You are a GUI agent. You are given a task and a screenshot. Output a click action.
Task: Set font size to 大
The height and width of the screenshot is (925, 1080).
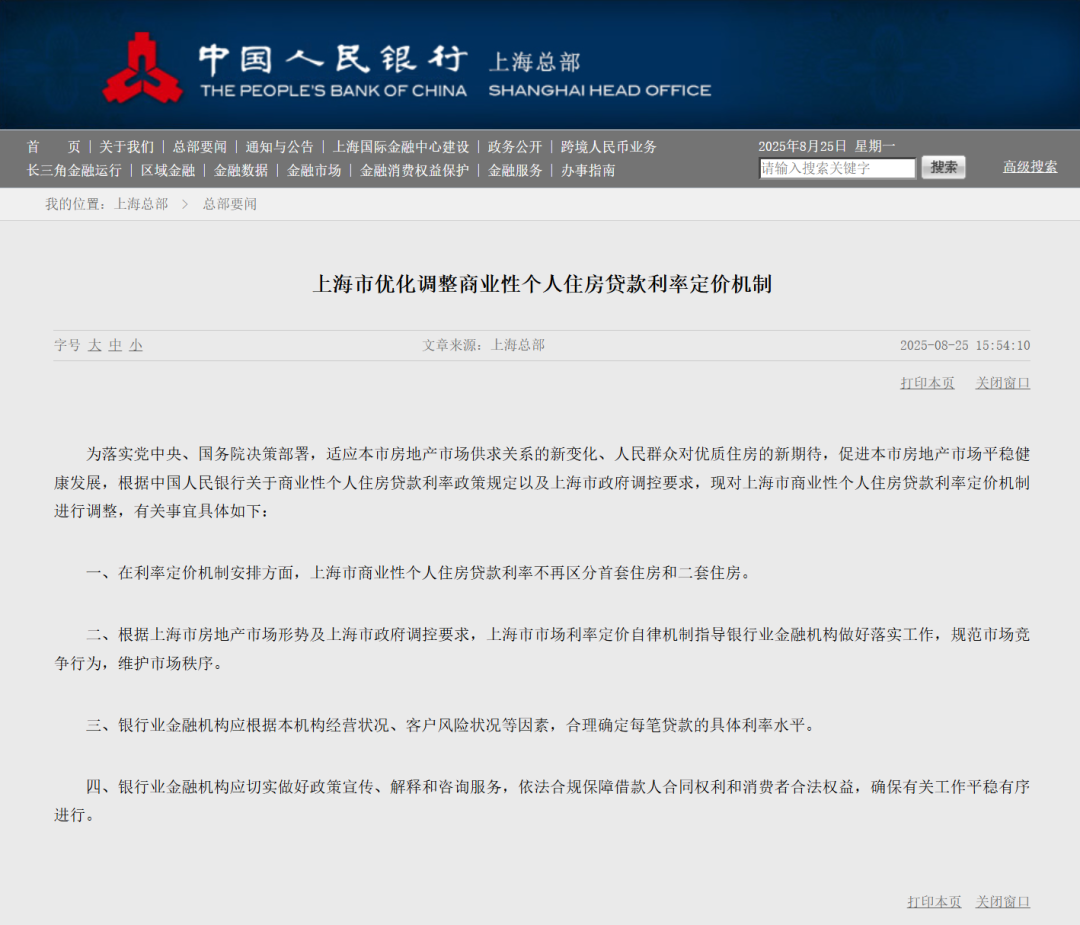coord(95,345)
